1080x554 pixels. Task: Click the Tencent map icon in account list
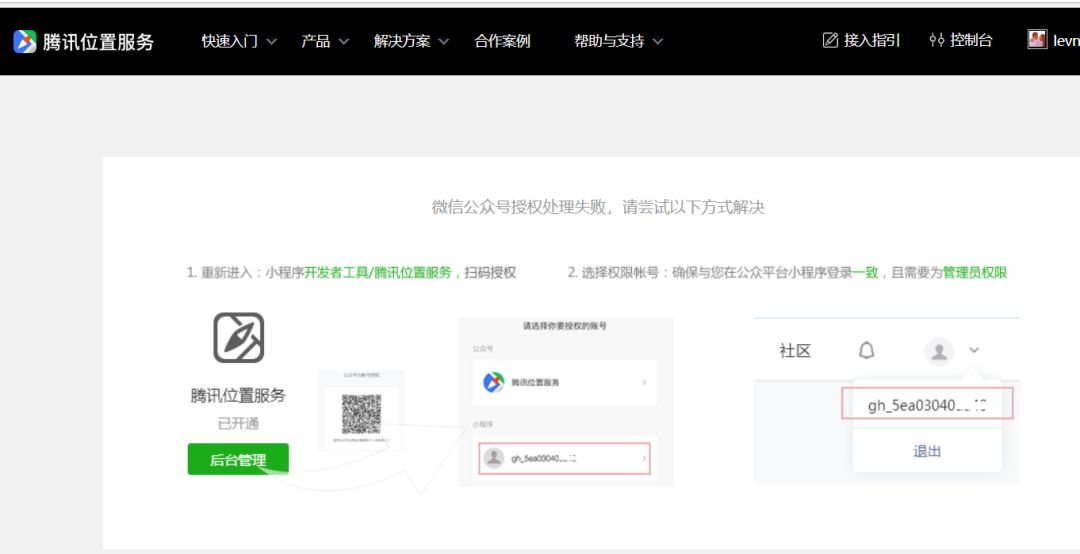point(494,382)
